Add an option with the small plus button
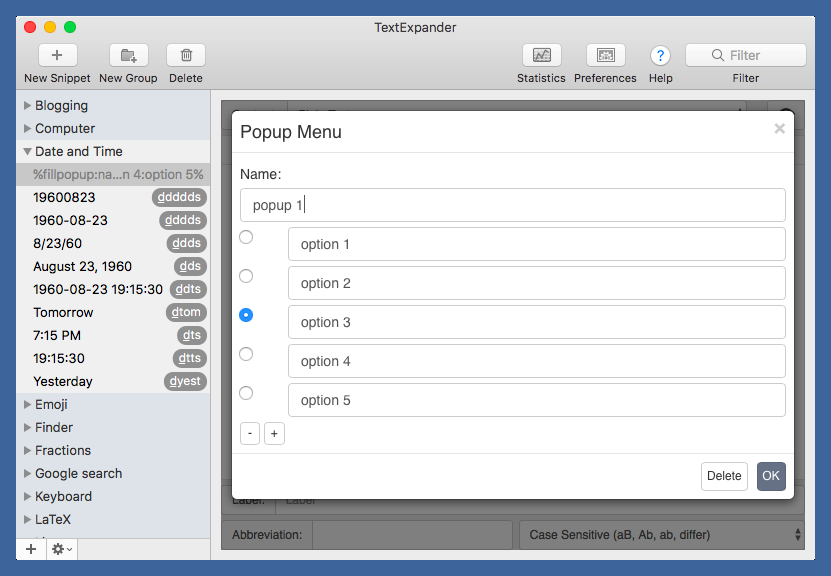831x576 pixels. point(274,434)
